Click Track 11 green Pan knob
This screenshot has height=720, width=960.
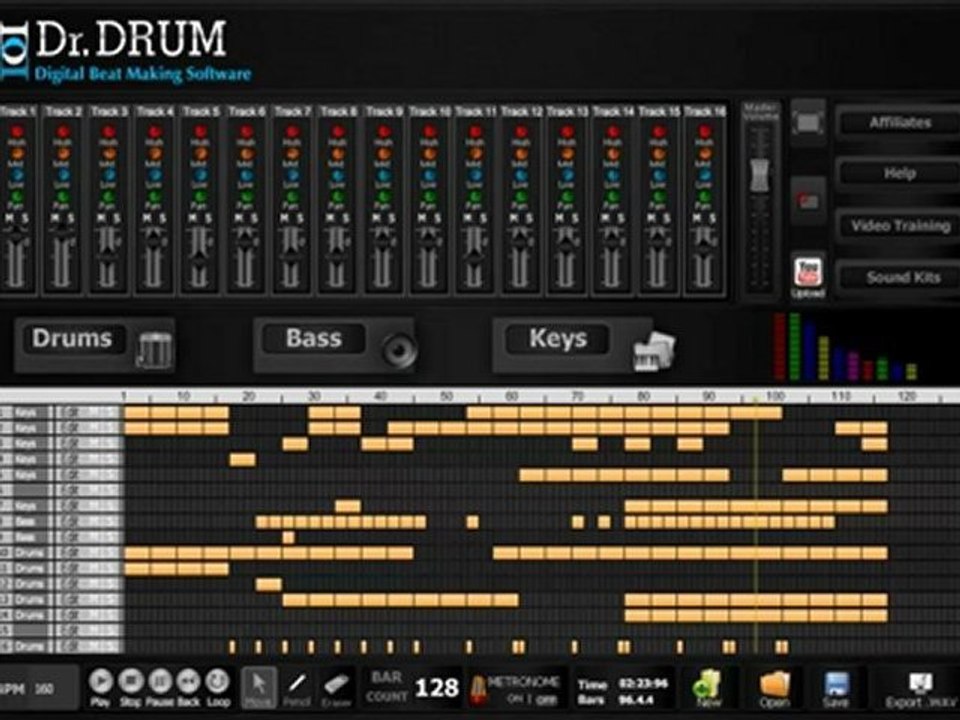pos(475,197)
